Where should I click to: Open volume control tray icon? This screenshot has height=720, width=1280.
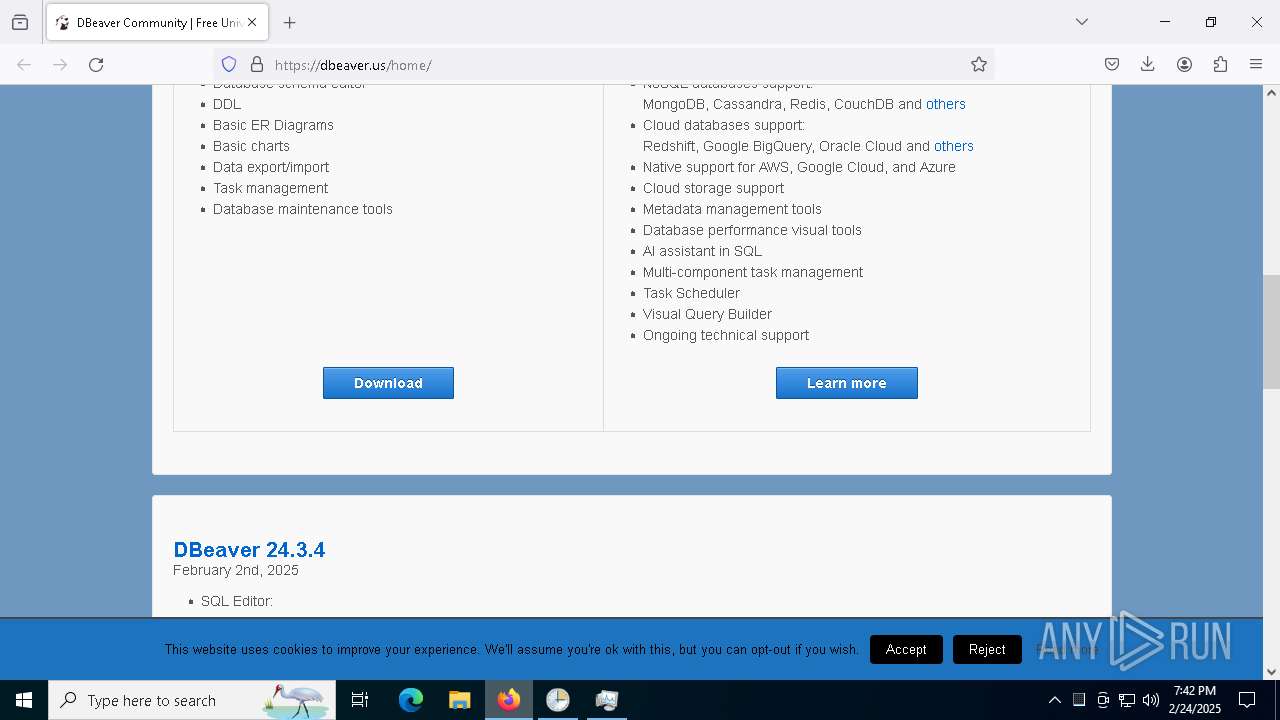[x=1151, y=700]
